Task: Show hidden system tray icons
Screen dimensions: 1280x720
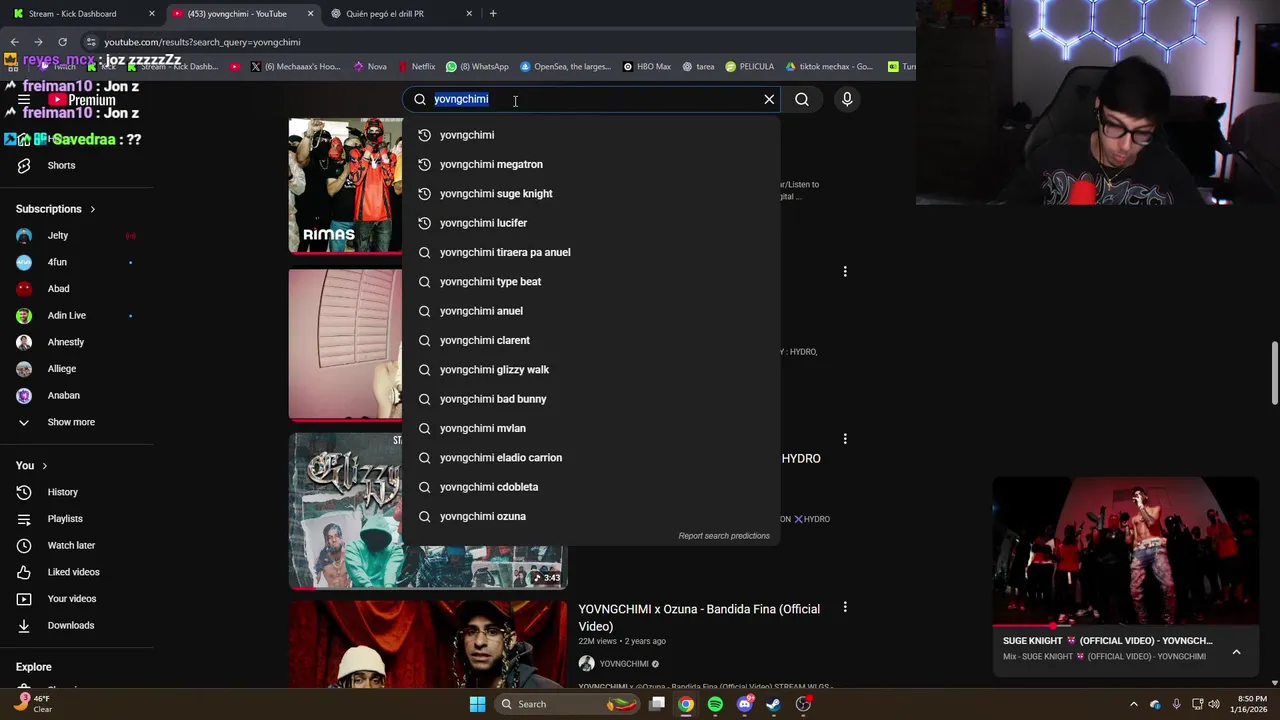Action: click(1133, 704)
